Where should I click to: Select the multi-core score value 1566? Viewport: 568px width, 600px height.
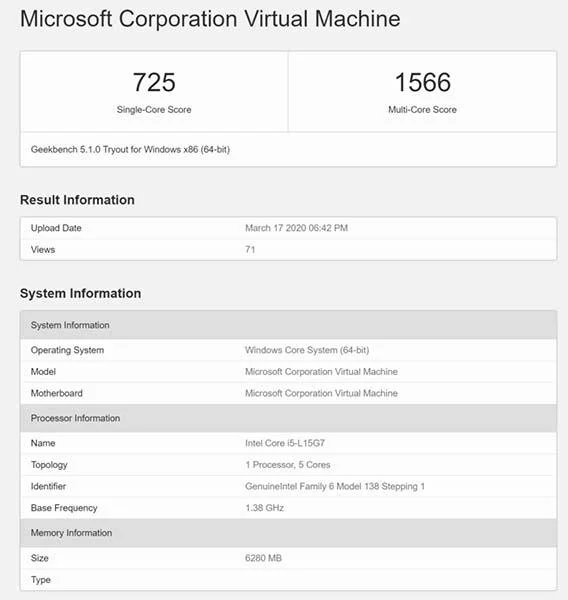coord(423,82)
